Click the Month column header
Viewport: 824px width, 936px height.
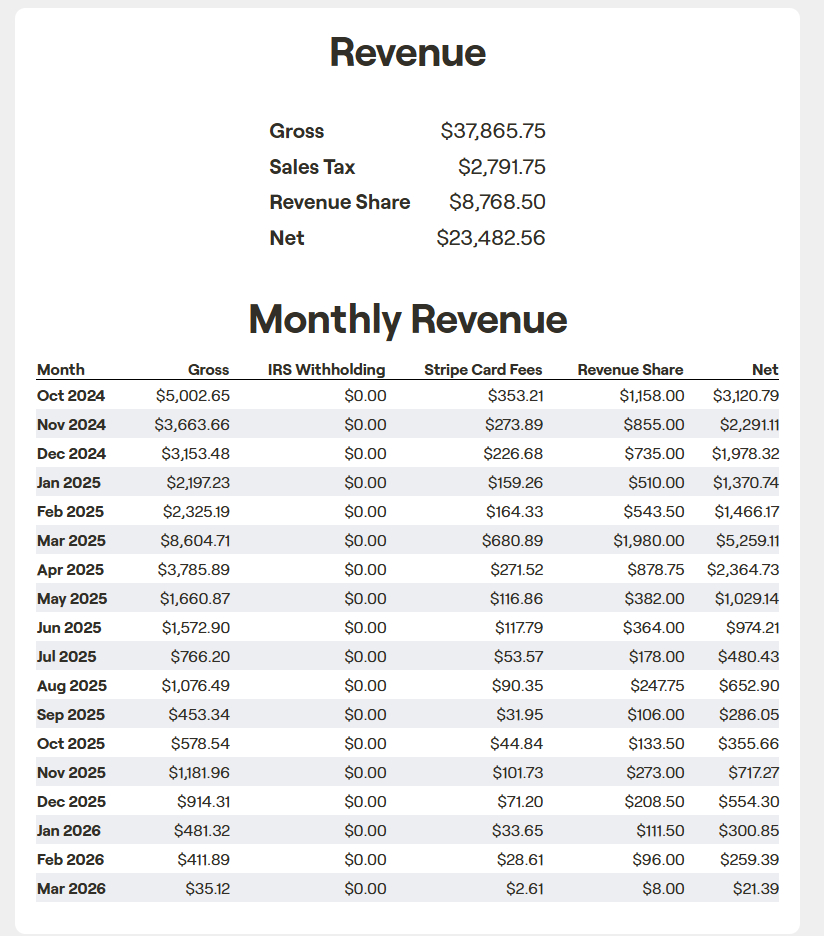(x=61, y=369)
